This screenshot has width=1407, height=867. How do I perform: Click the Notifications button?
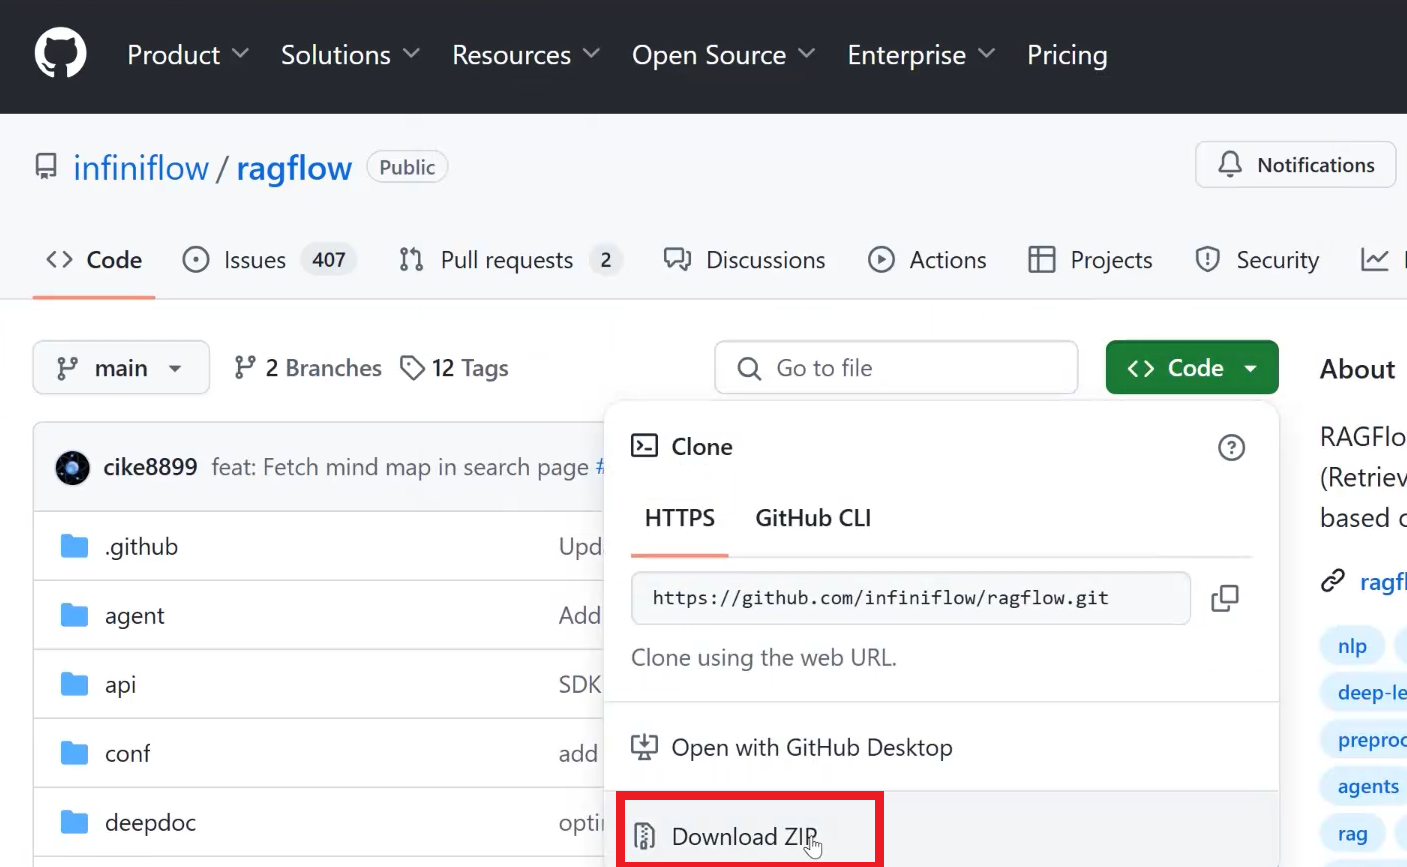(1296, 165)
